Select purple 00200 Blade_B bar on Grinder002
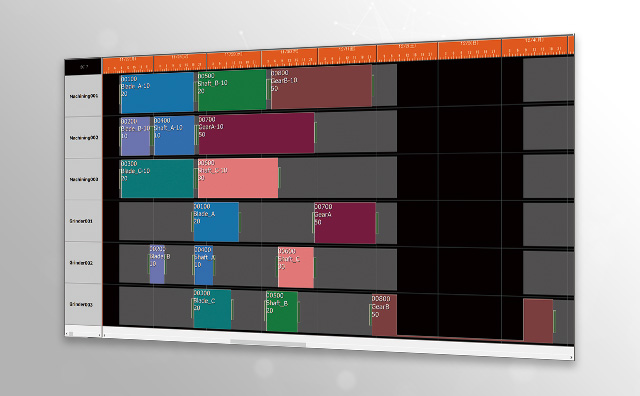 (x=157, y=264)
